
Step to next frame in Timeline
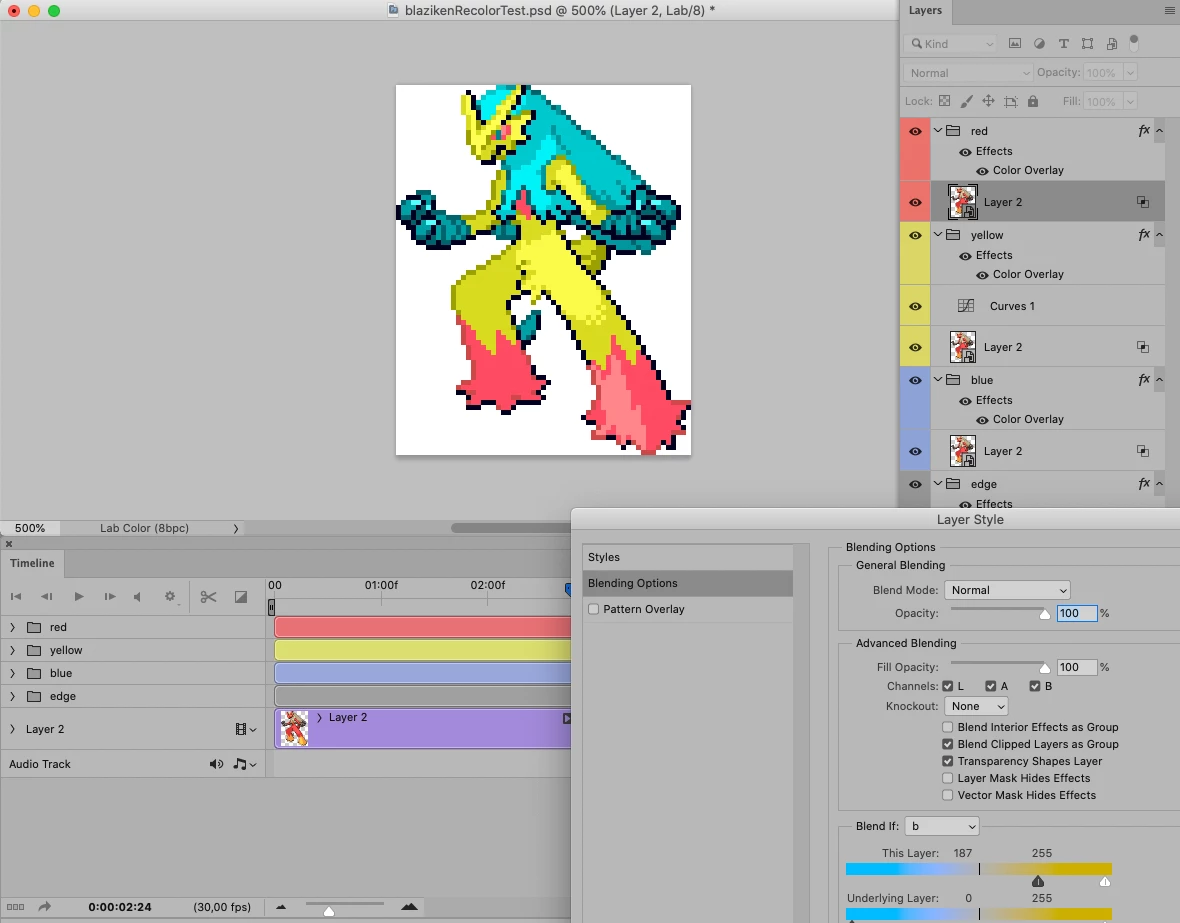coord(110,596)
